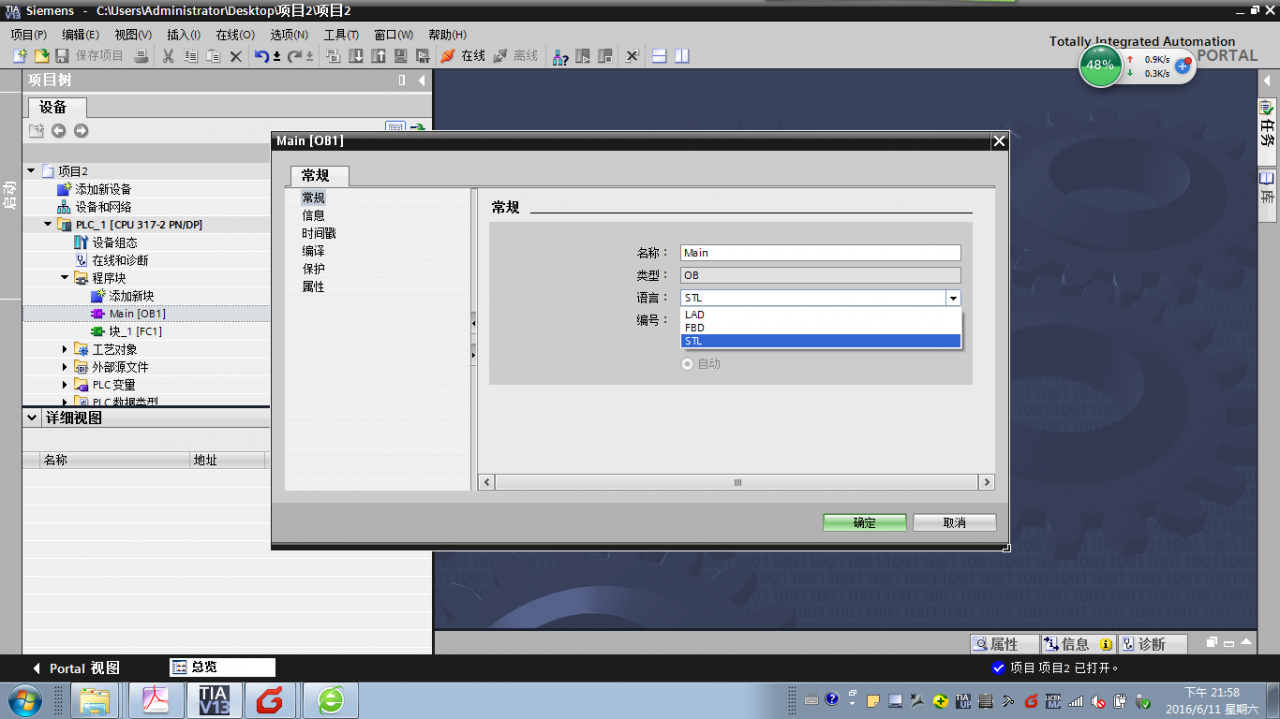Split the editor space vertically
Screen dimensions: 1280x719
(x=682, y=56)
